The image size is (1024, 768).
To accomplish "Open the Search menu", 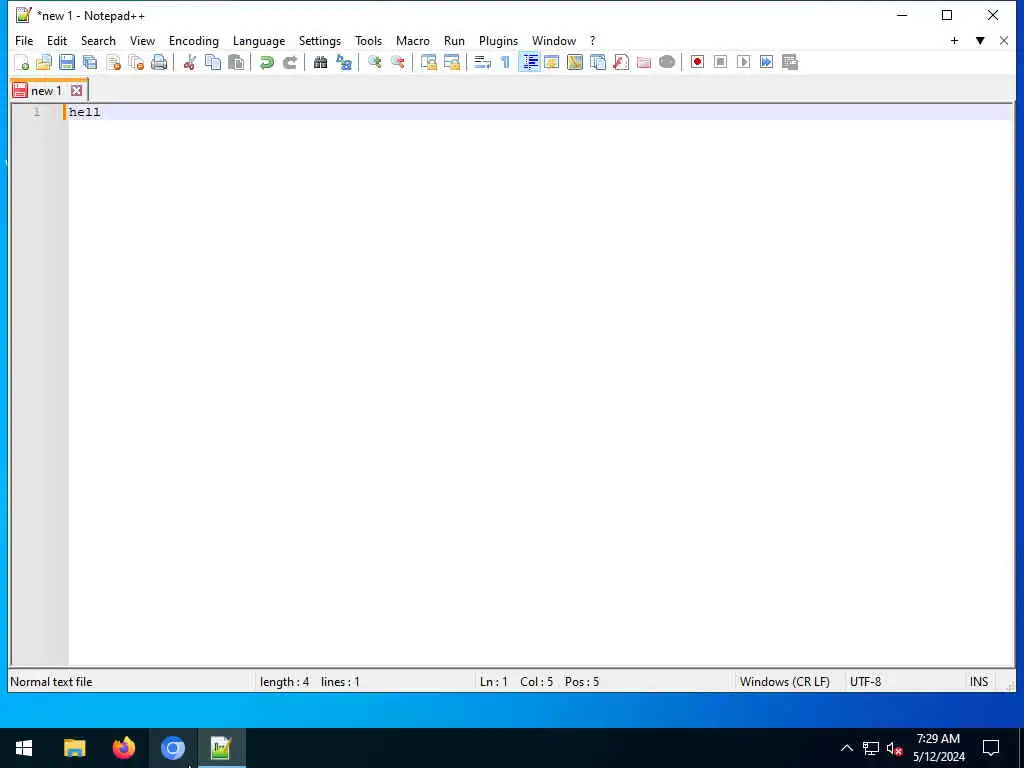I will (98, 40).
